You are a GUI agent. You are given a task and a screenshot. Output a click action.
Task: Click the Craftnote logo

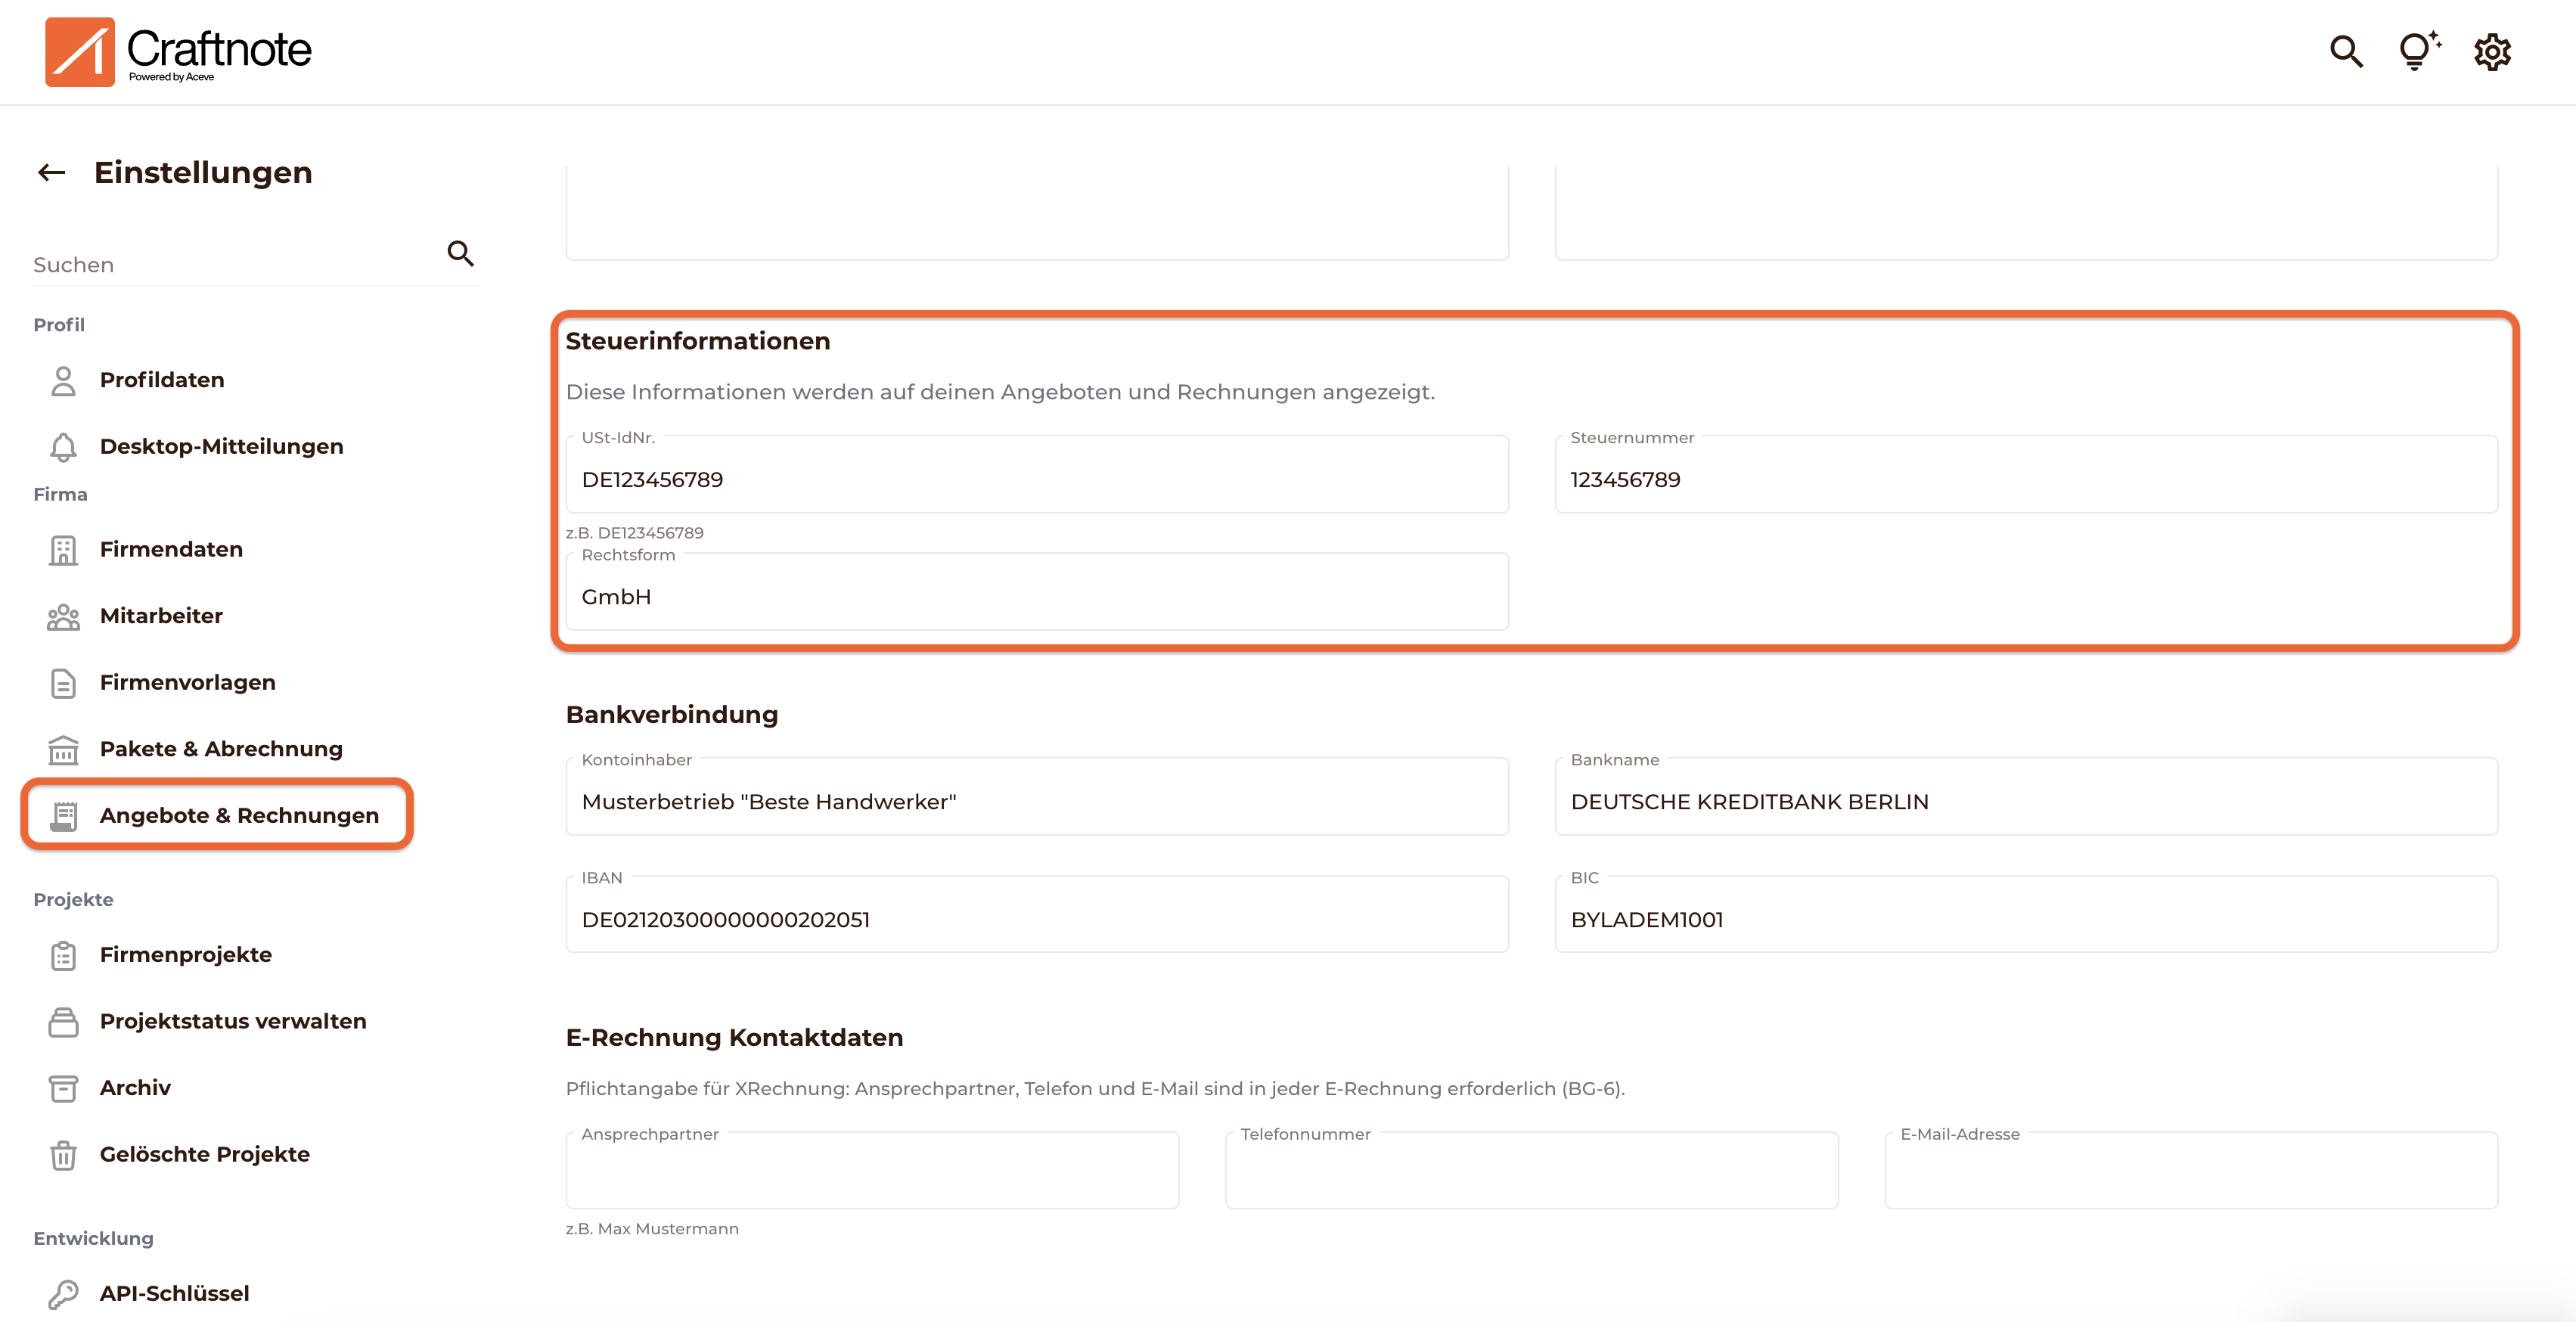tap(179, 52)
